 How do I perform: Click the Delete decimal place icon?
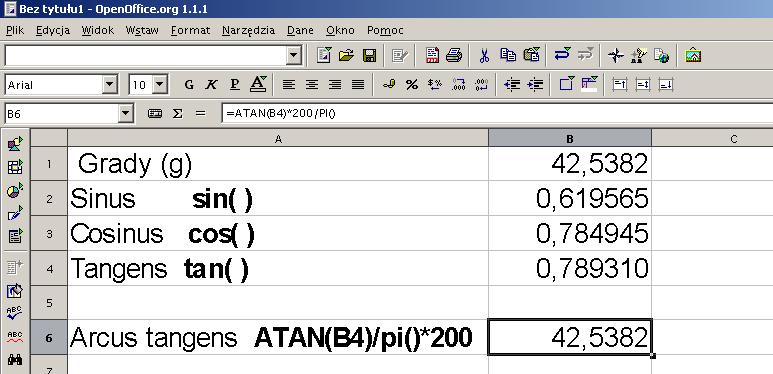click(482, 85)
